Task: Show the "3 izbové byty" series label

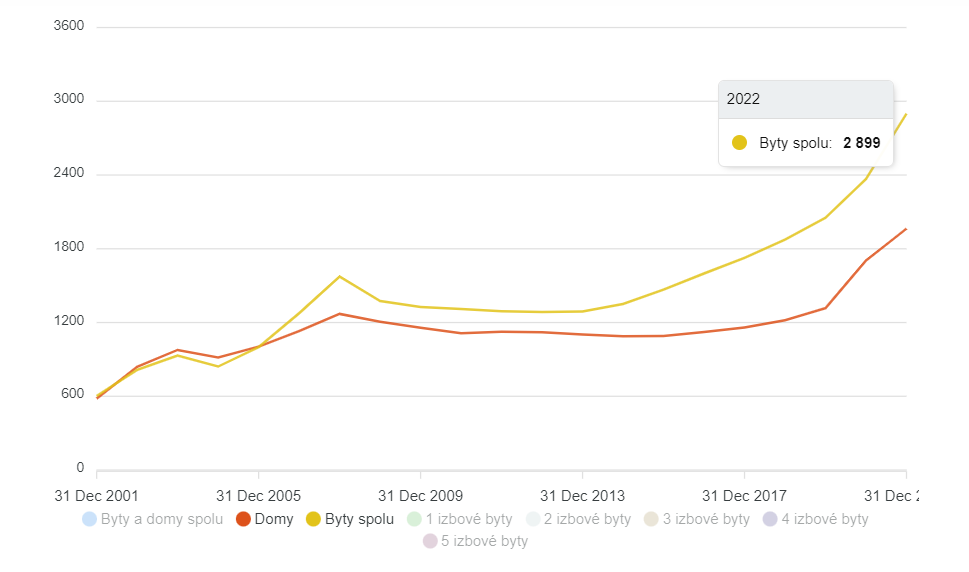Action: pos(706,519)
